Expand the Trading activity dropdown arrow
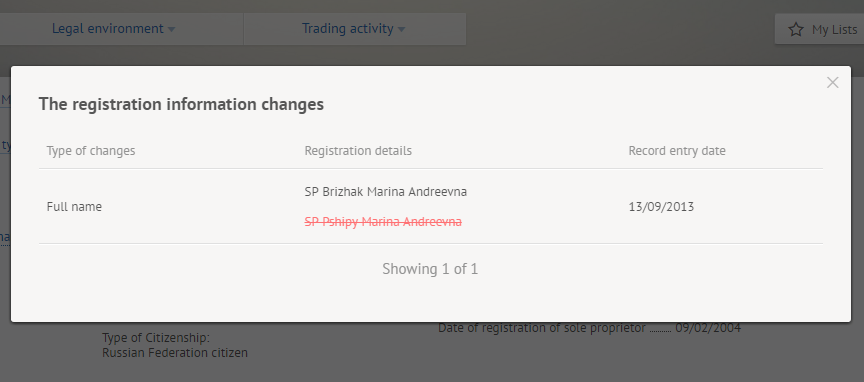Screen dimensions: 864x382 [x=401, y=30]
